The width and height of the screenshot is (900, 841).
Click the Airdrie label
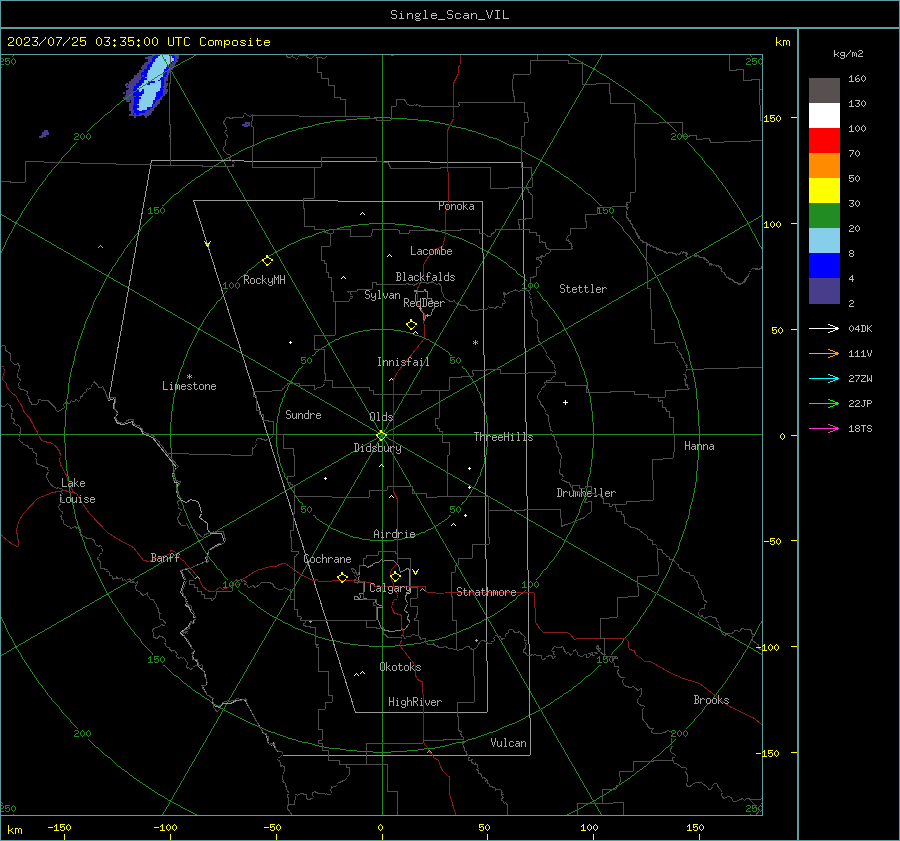(x=394, y=534)
